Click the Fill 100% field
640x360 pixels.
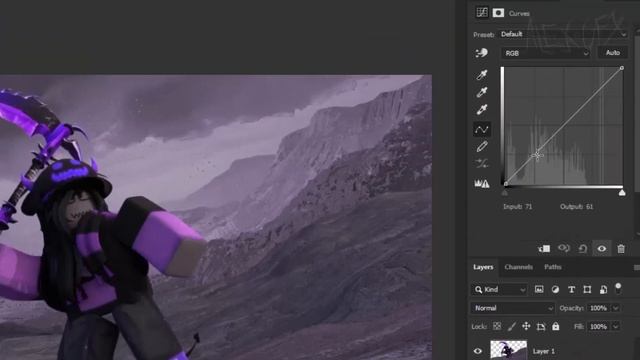pos(599,327)
